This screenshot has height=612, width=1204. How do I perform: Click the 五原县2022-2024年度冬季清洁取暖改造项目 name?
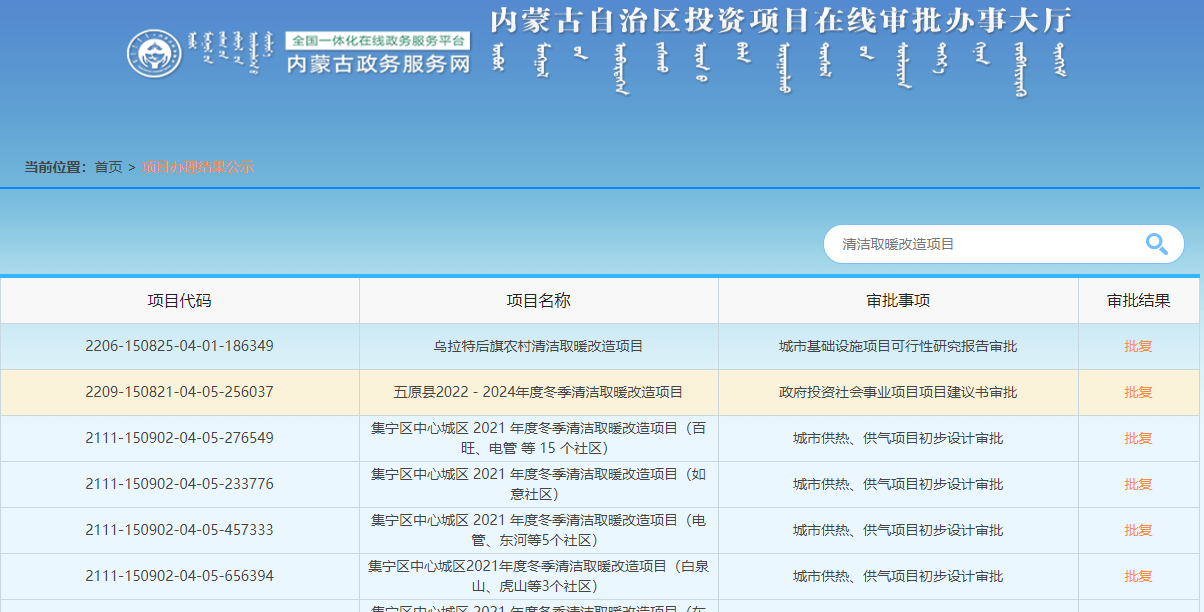point(538,392)
